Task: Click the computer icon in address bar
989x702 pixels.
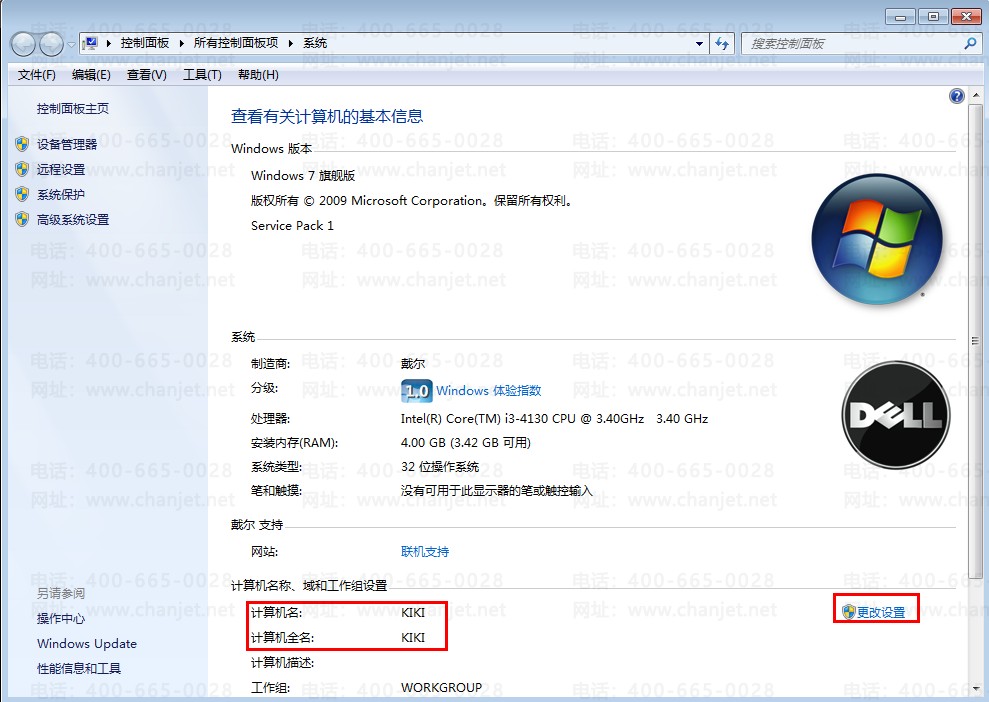Action: (91, 43)
